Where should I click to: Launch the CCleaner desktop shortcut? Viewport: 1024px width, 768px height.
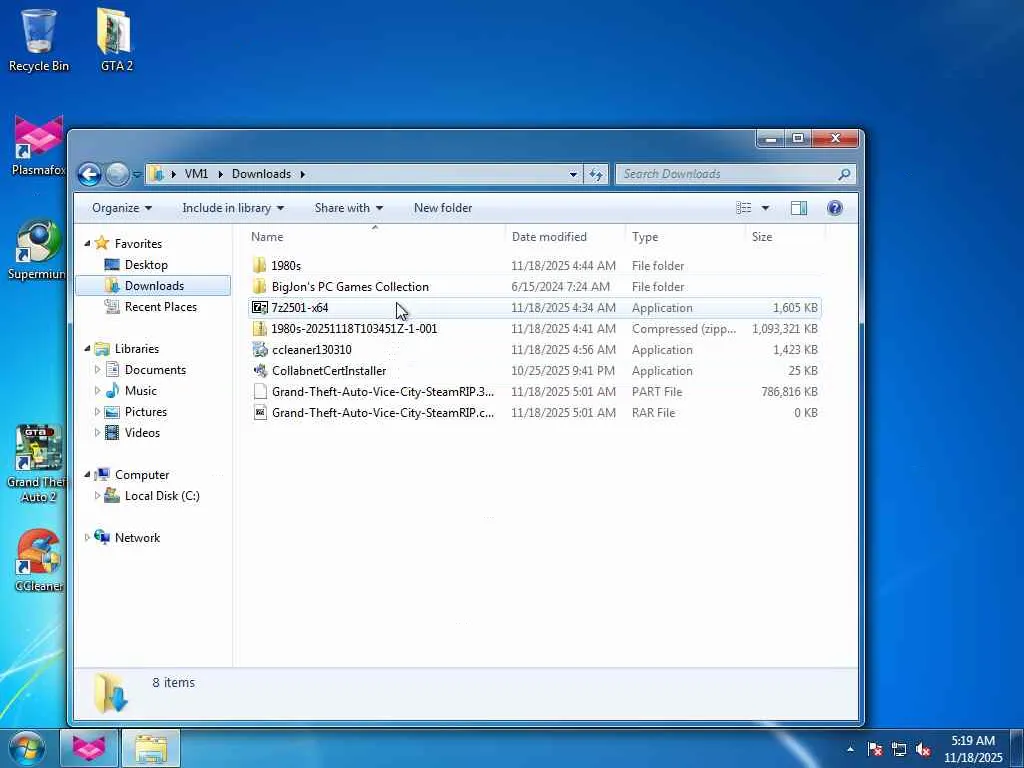(39, 560)
